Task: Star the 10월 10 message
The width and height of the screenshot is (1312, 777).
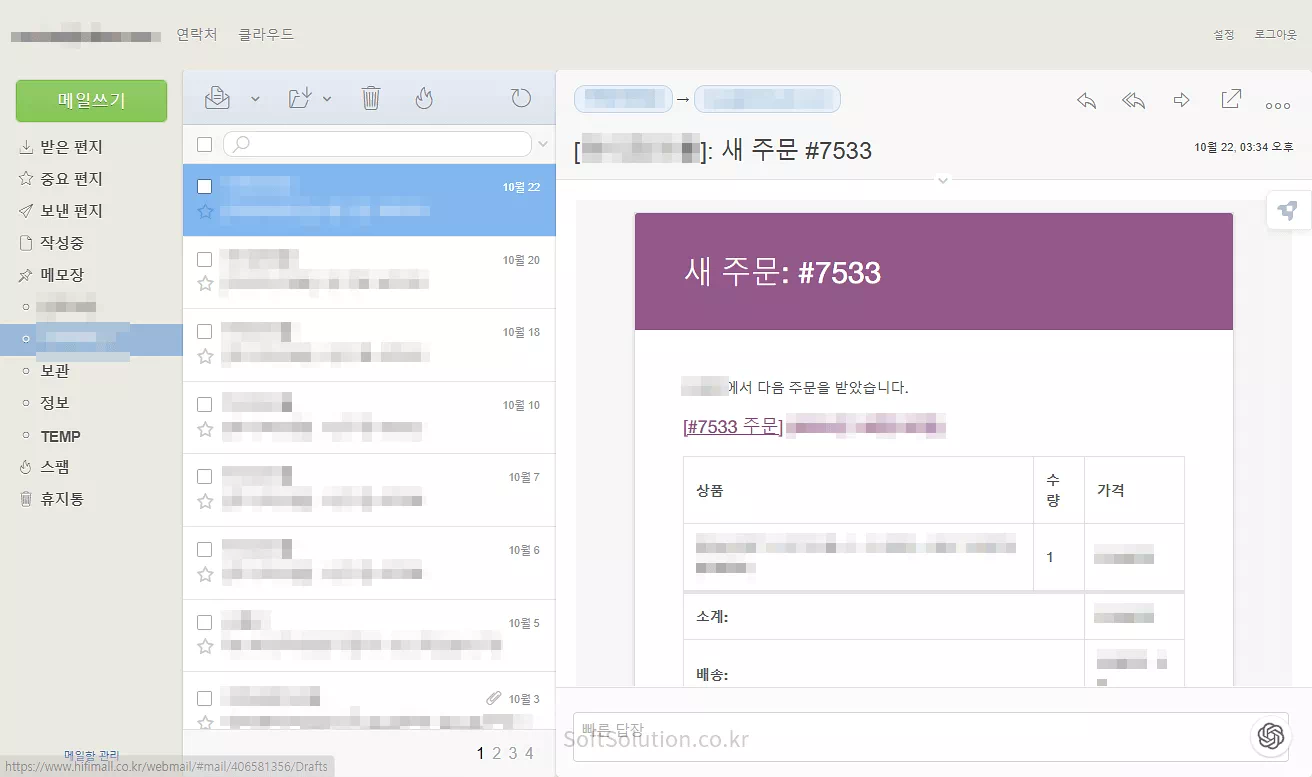Action: click(x=205, y=429)
